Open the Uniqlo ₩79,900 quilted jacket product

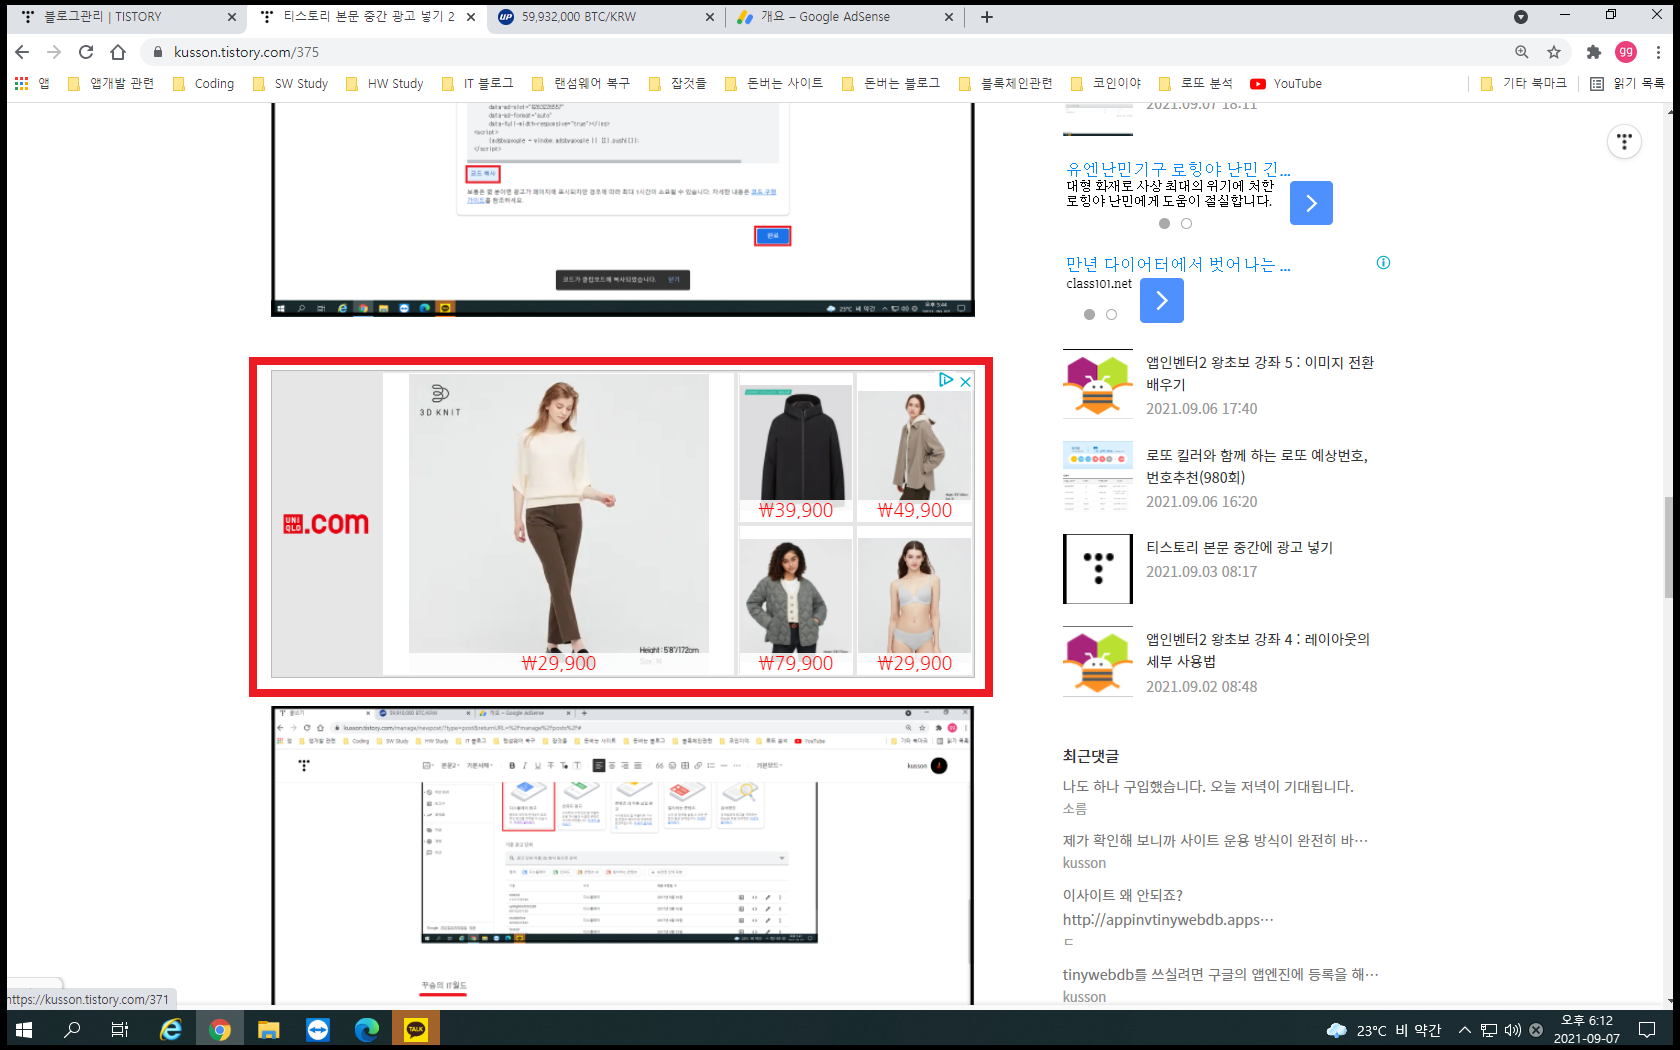coord(796,601)
